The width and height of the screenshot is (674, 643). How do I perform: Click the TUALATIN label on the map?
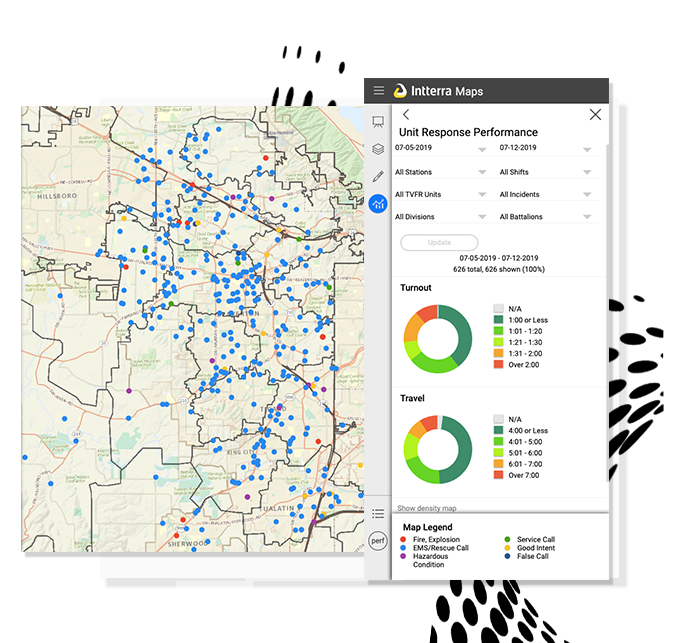[x=277, y=508]
